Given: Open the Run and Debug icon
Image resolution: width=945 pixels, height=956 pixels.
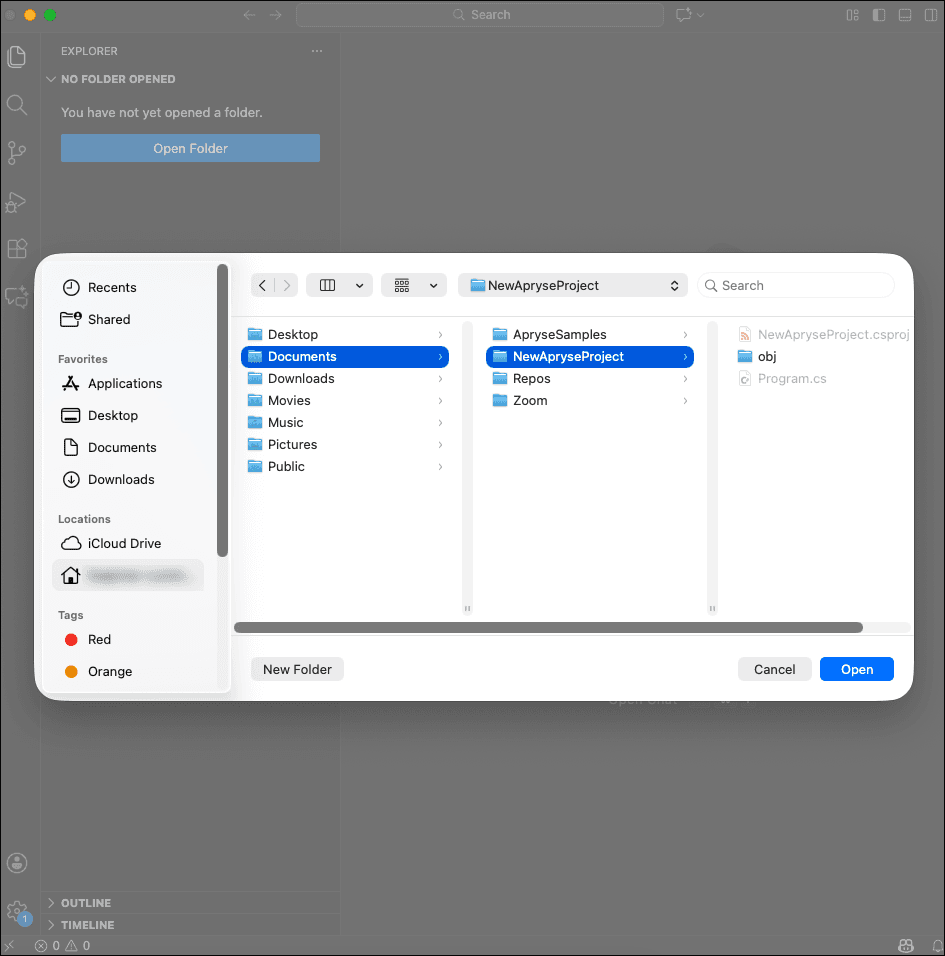Looking at the screenshot, I should (x=17, y=201).
